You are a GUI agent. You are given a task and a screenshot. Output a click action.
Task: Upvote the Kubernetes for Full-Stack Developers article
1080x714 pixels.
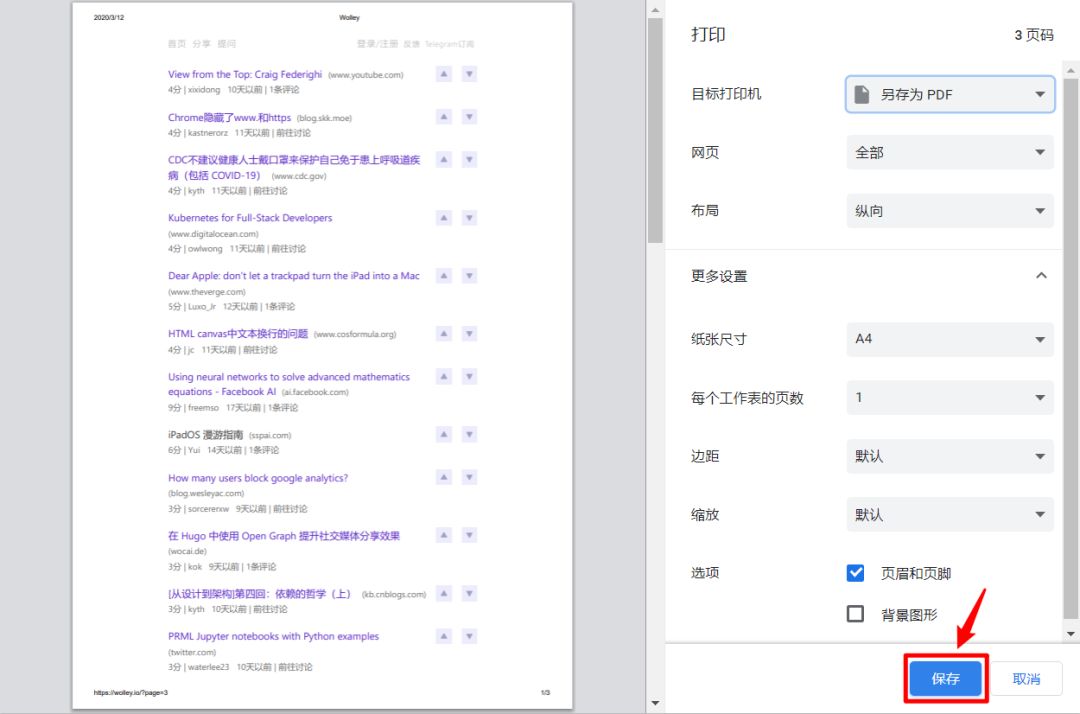(x=443, y=218)
